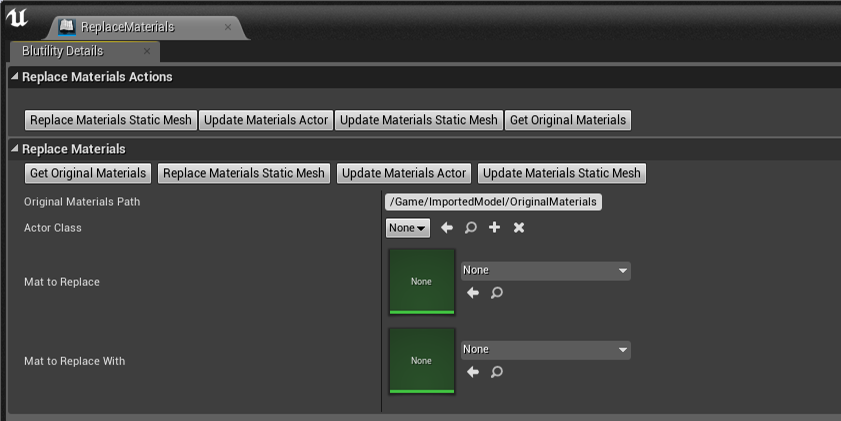
Task: Open the Mat to Replace With asset dropdown
Action: pos(545,350)
